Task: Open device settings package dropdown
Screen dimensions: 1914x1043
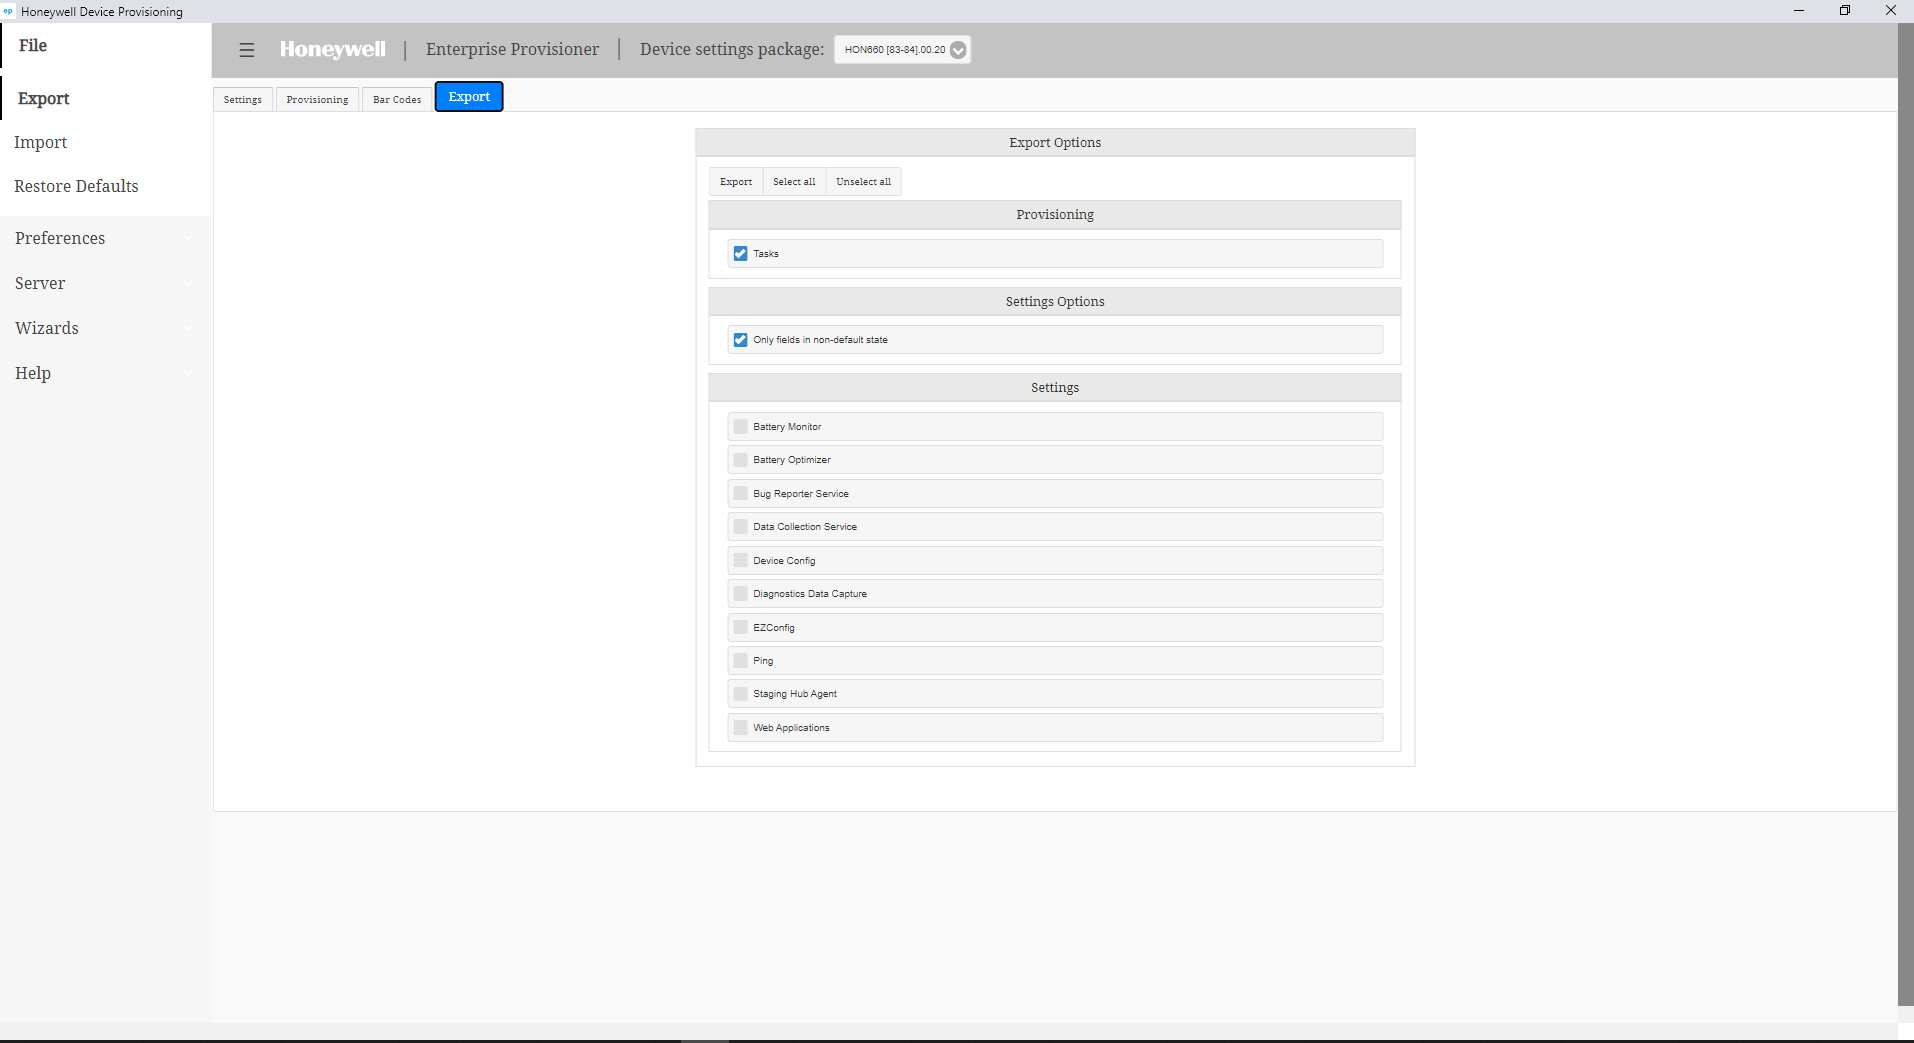Action: click(957, 50)
